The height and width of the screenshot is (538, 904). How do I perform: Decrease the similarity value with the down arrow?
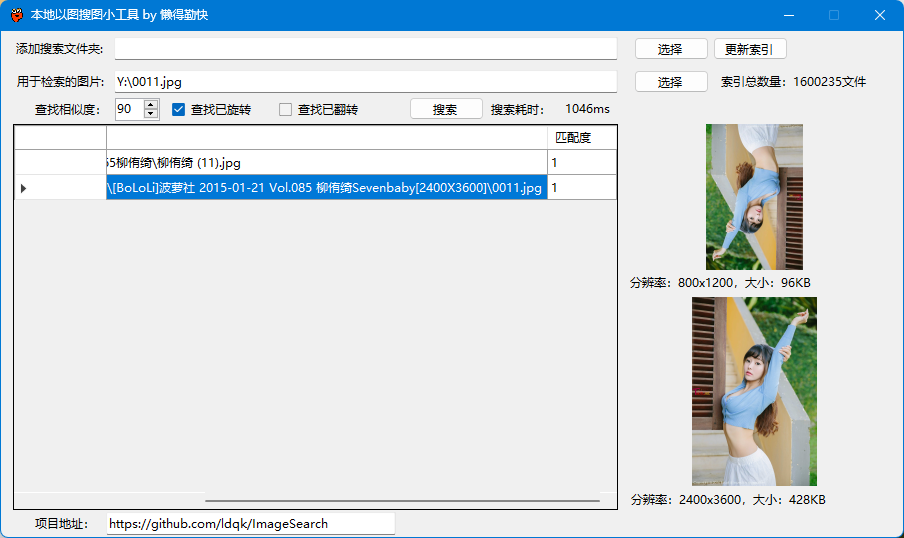[x=151, y=114]
